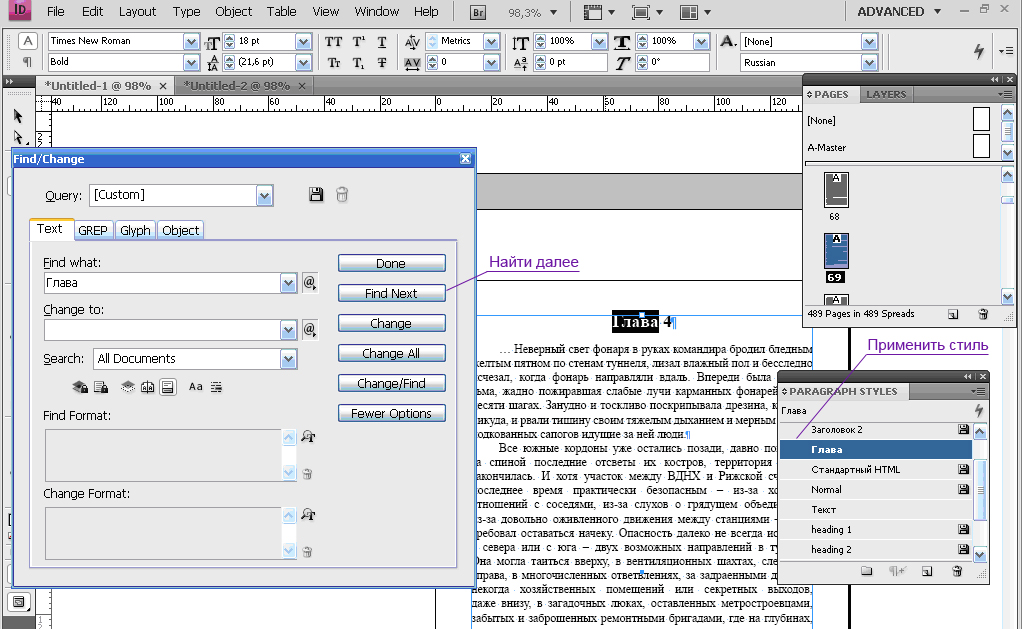Apply Underline formatting in control bar
This screenshot has width=1022, height=629.
(382, 42)
